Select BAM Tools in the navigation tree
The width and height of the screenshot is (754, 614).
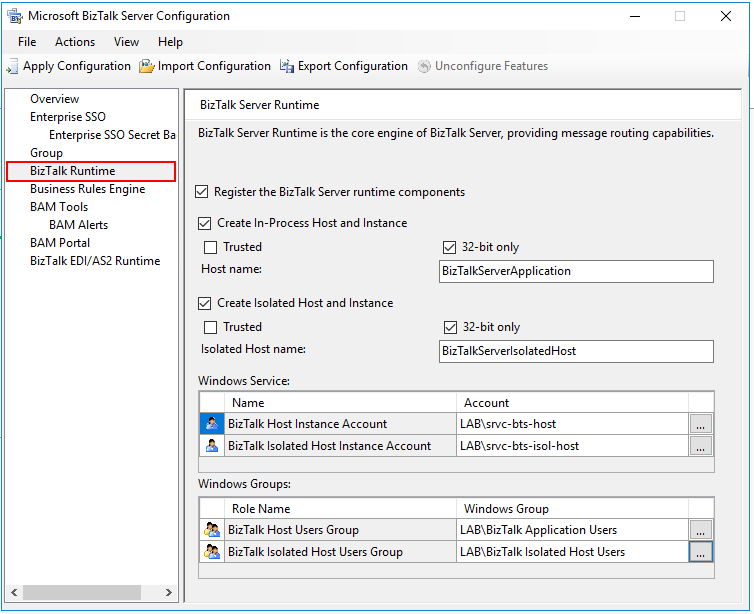point(59,207)
